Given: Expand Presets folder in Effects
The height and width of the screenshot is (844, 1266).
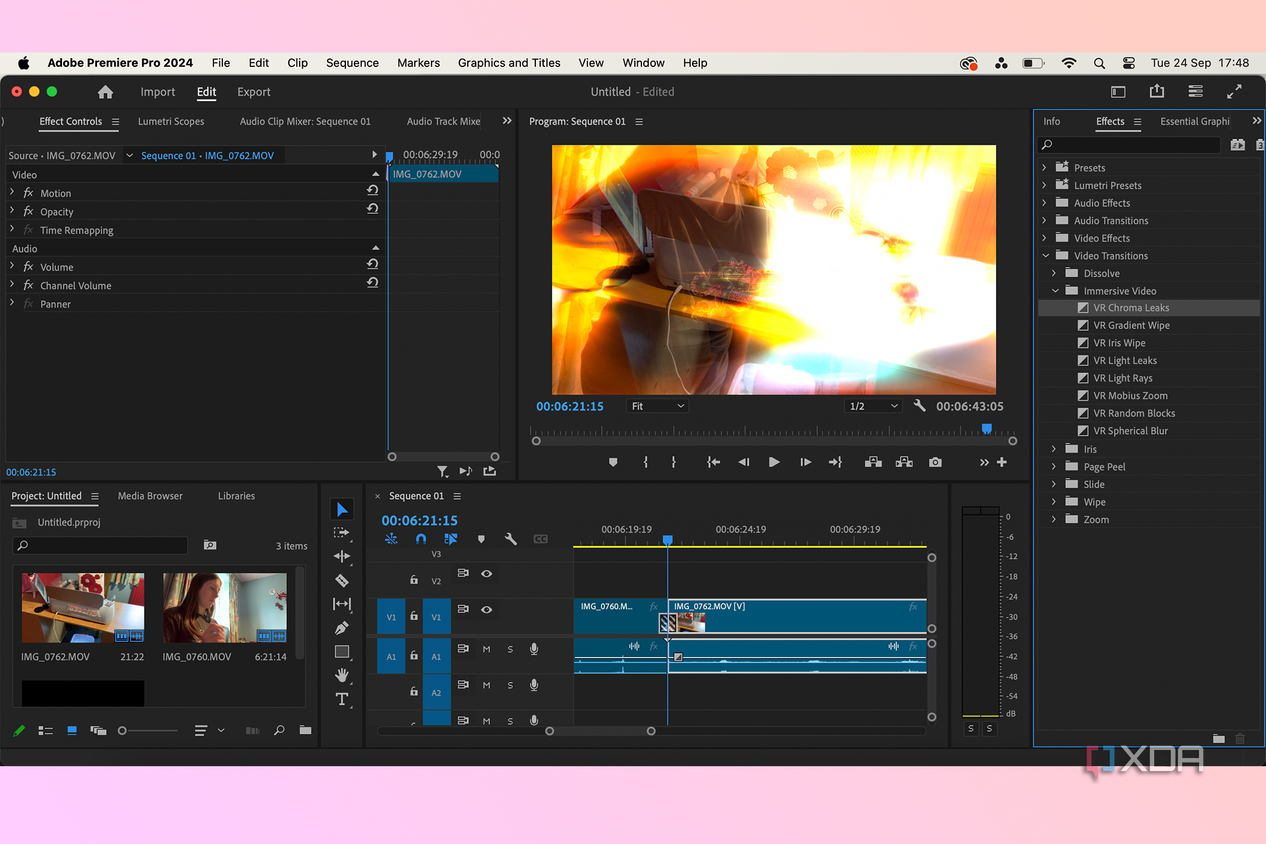Looking at the screenshot, I should point(1044,168).
